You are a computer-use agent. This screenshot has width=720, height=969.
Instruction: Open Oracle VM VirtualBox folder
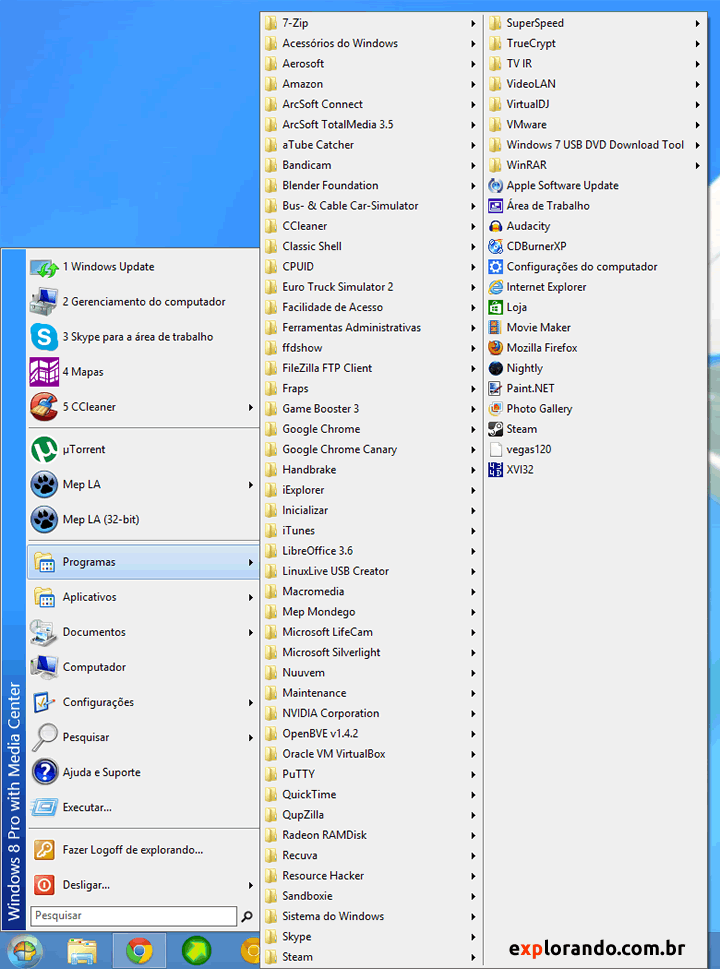coord(372,754)
